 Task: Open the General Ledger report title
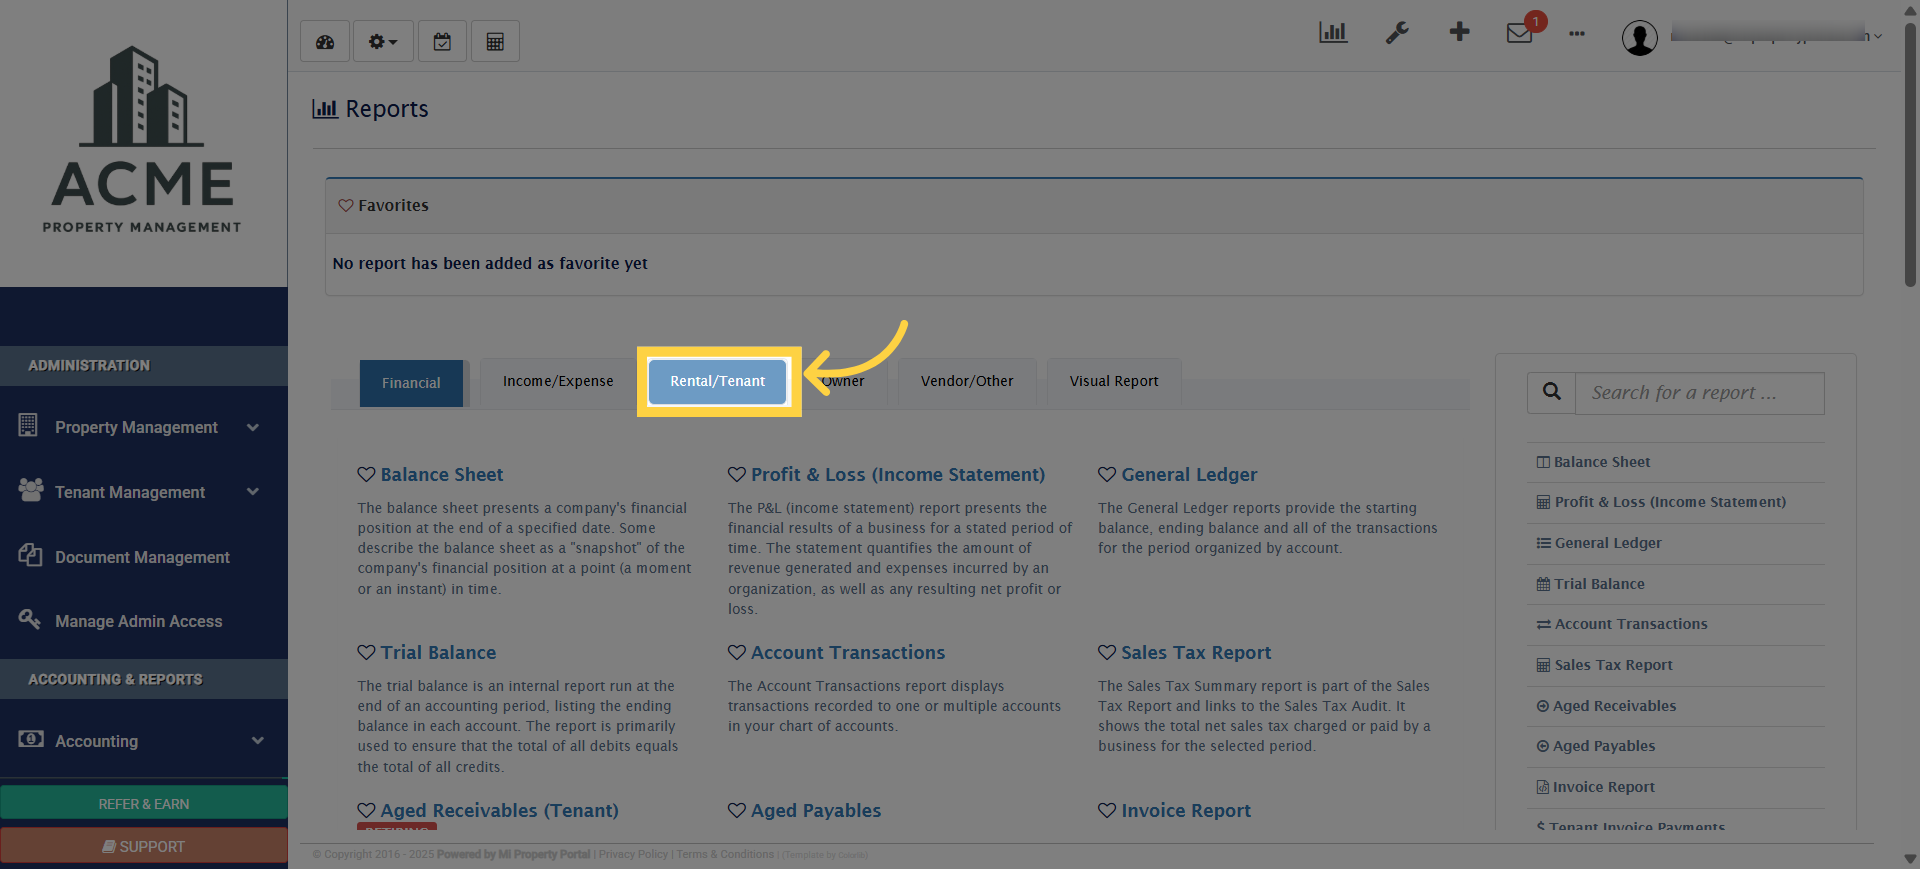click(1189, 474)
